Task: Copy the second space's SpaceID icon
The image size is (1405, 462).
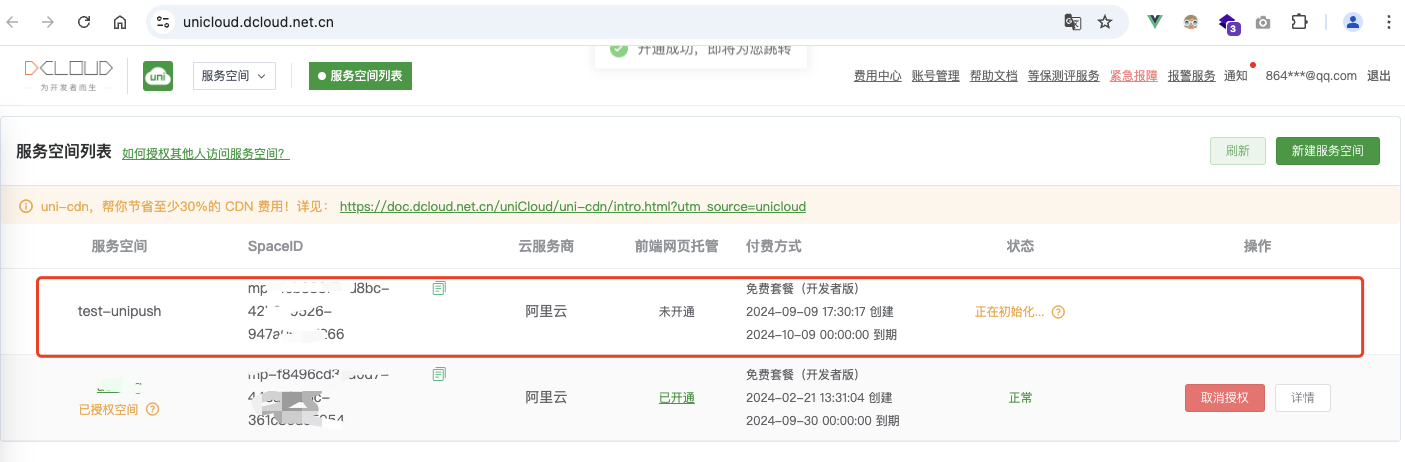Action: 439,374
